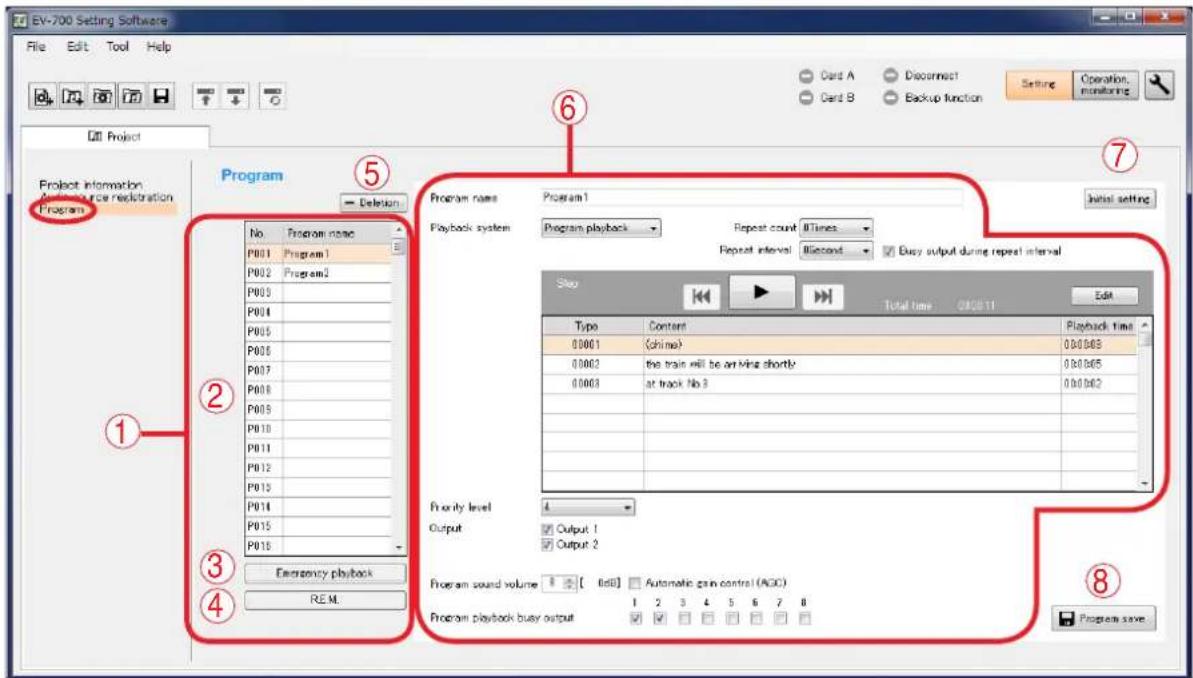
Task: Skip to previous step button
Action: tap(702, 297)
